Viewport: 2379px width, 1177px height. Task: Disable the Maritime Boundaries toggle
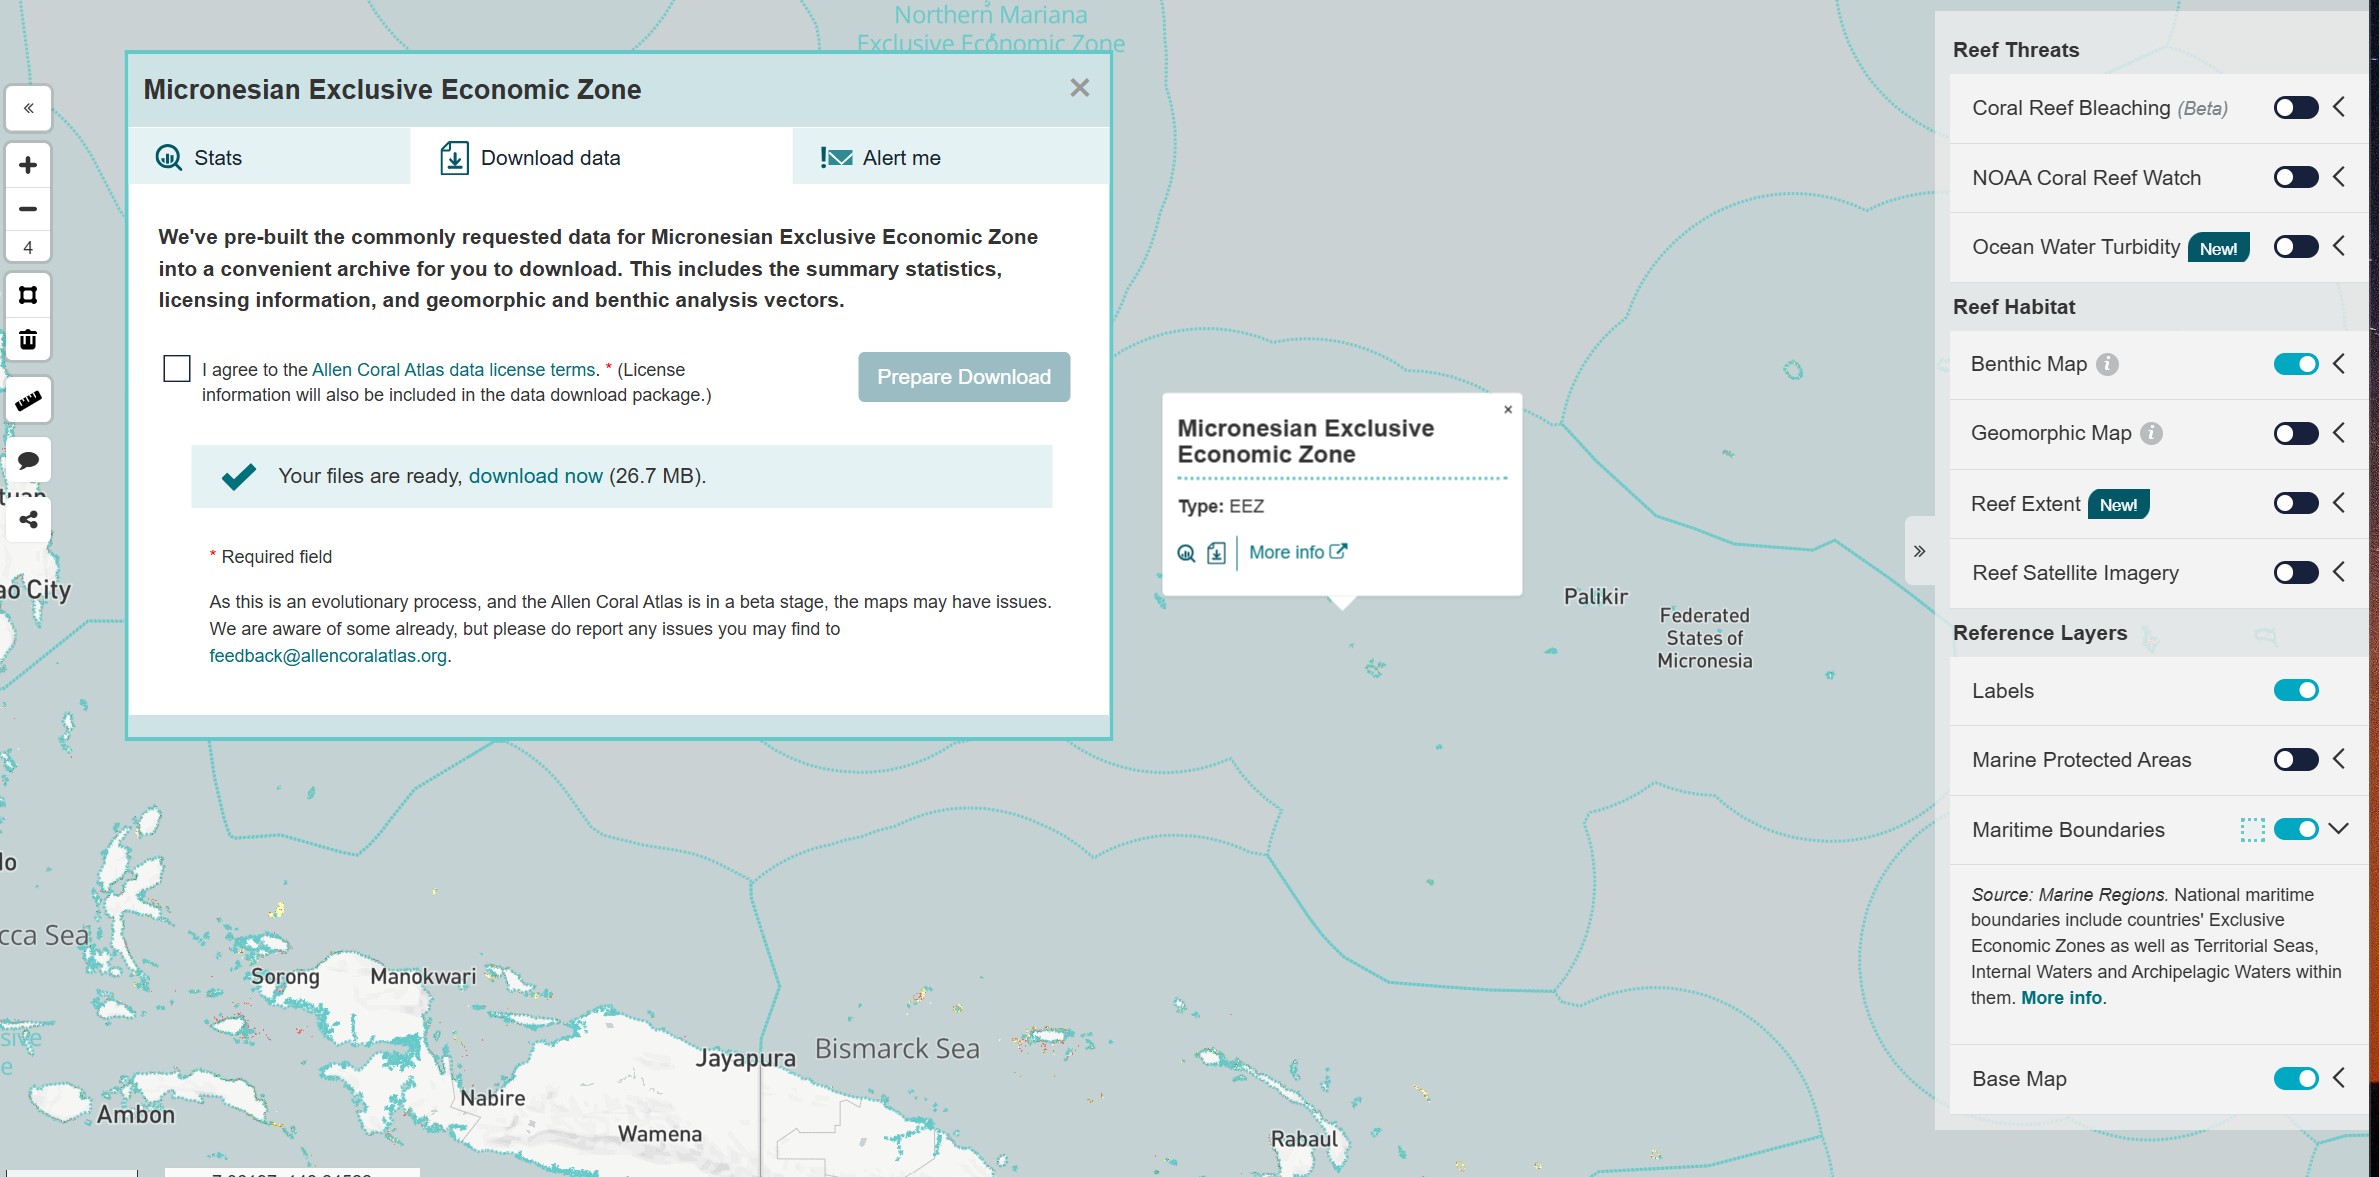[2295, 830]
